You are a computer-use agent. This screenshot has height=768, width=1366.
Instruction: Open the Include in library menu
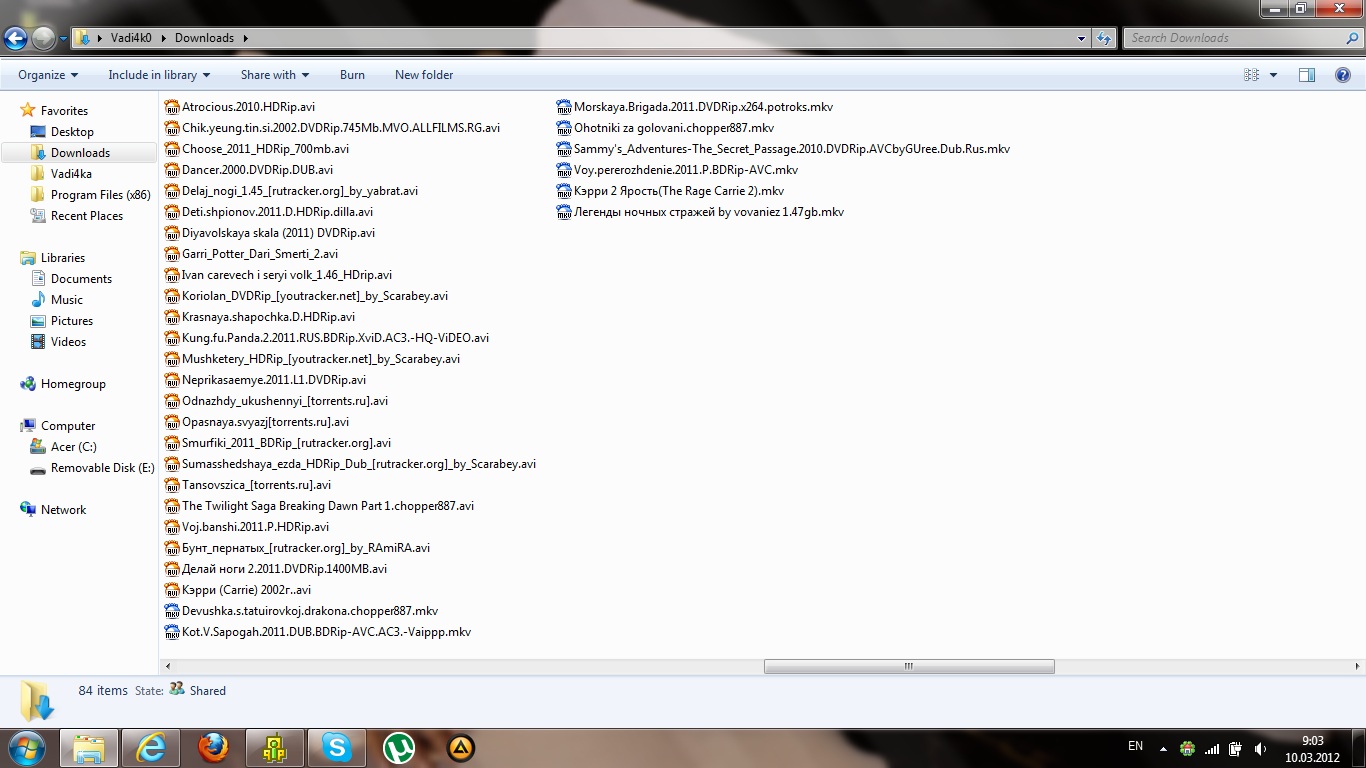(x=159, y=75)
